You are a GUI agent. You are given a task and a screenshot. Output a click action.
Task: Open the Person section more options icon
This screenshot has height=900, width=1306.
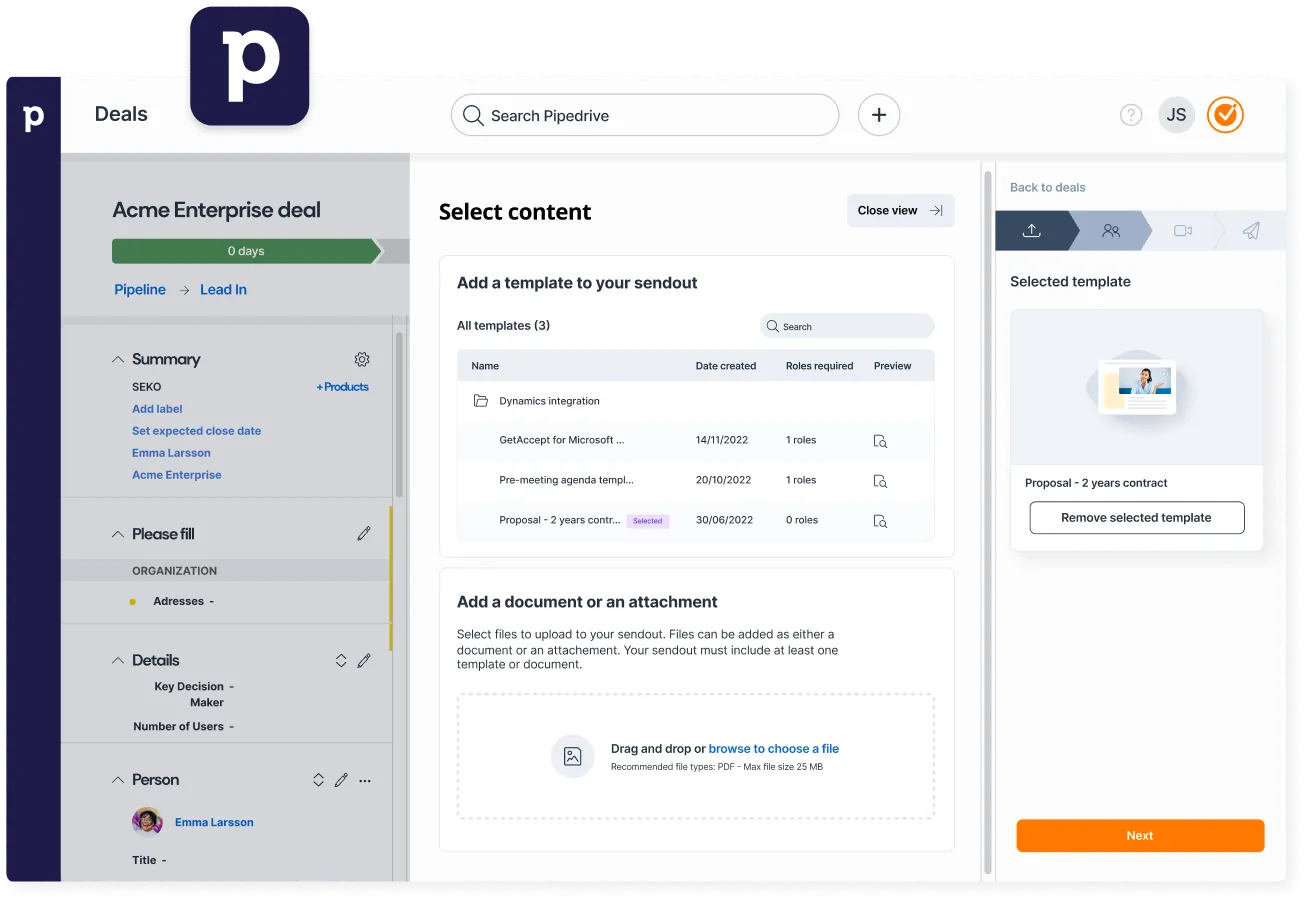pyautogui.click(x=365, y=780)
